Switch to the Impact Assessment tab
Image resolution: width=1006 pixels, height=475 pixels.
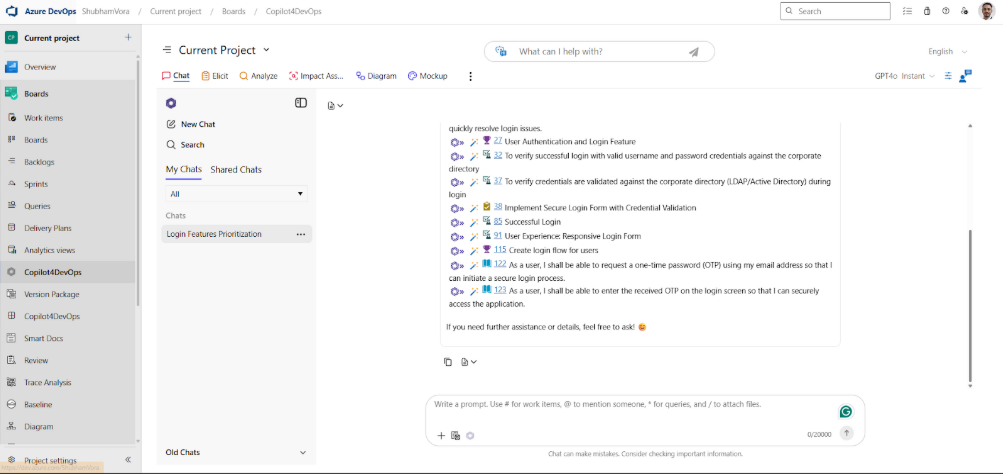[316, 76]
